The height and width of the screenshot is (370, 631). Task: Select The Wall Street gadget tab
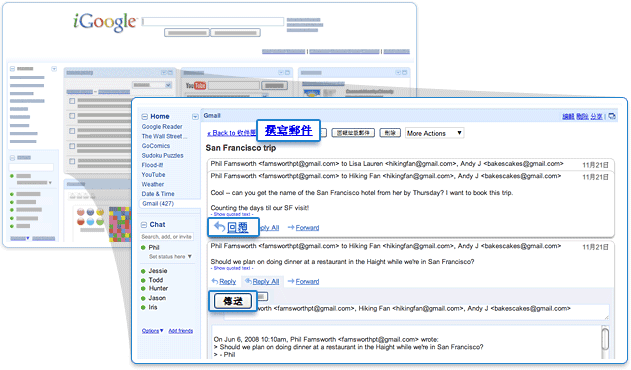[164, 136]
